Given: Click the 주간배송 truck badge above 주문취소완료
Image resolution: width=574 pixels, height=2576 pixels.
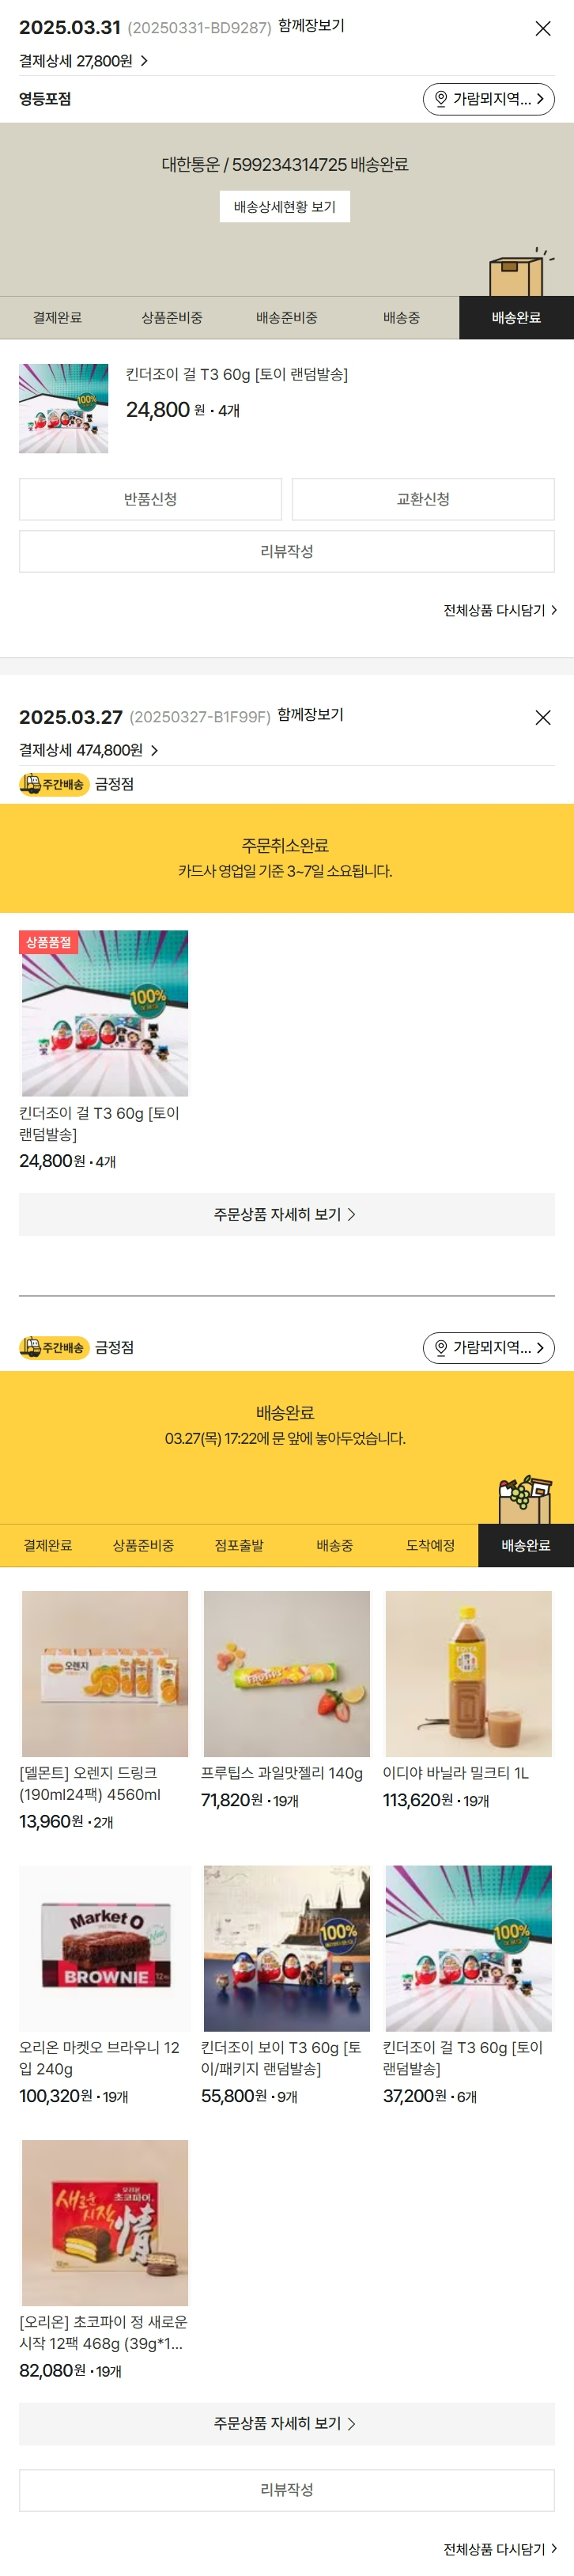Looking at the screenshot, I should click(x=55, y=785).
